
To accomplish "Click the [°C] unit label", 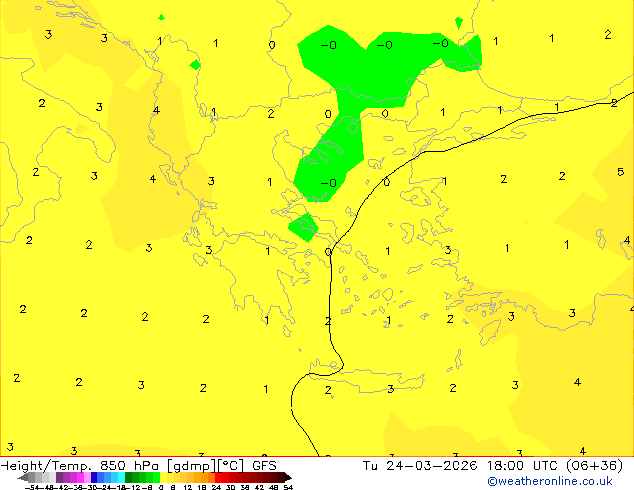I will [x=231, y=465].
